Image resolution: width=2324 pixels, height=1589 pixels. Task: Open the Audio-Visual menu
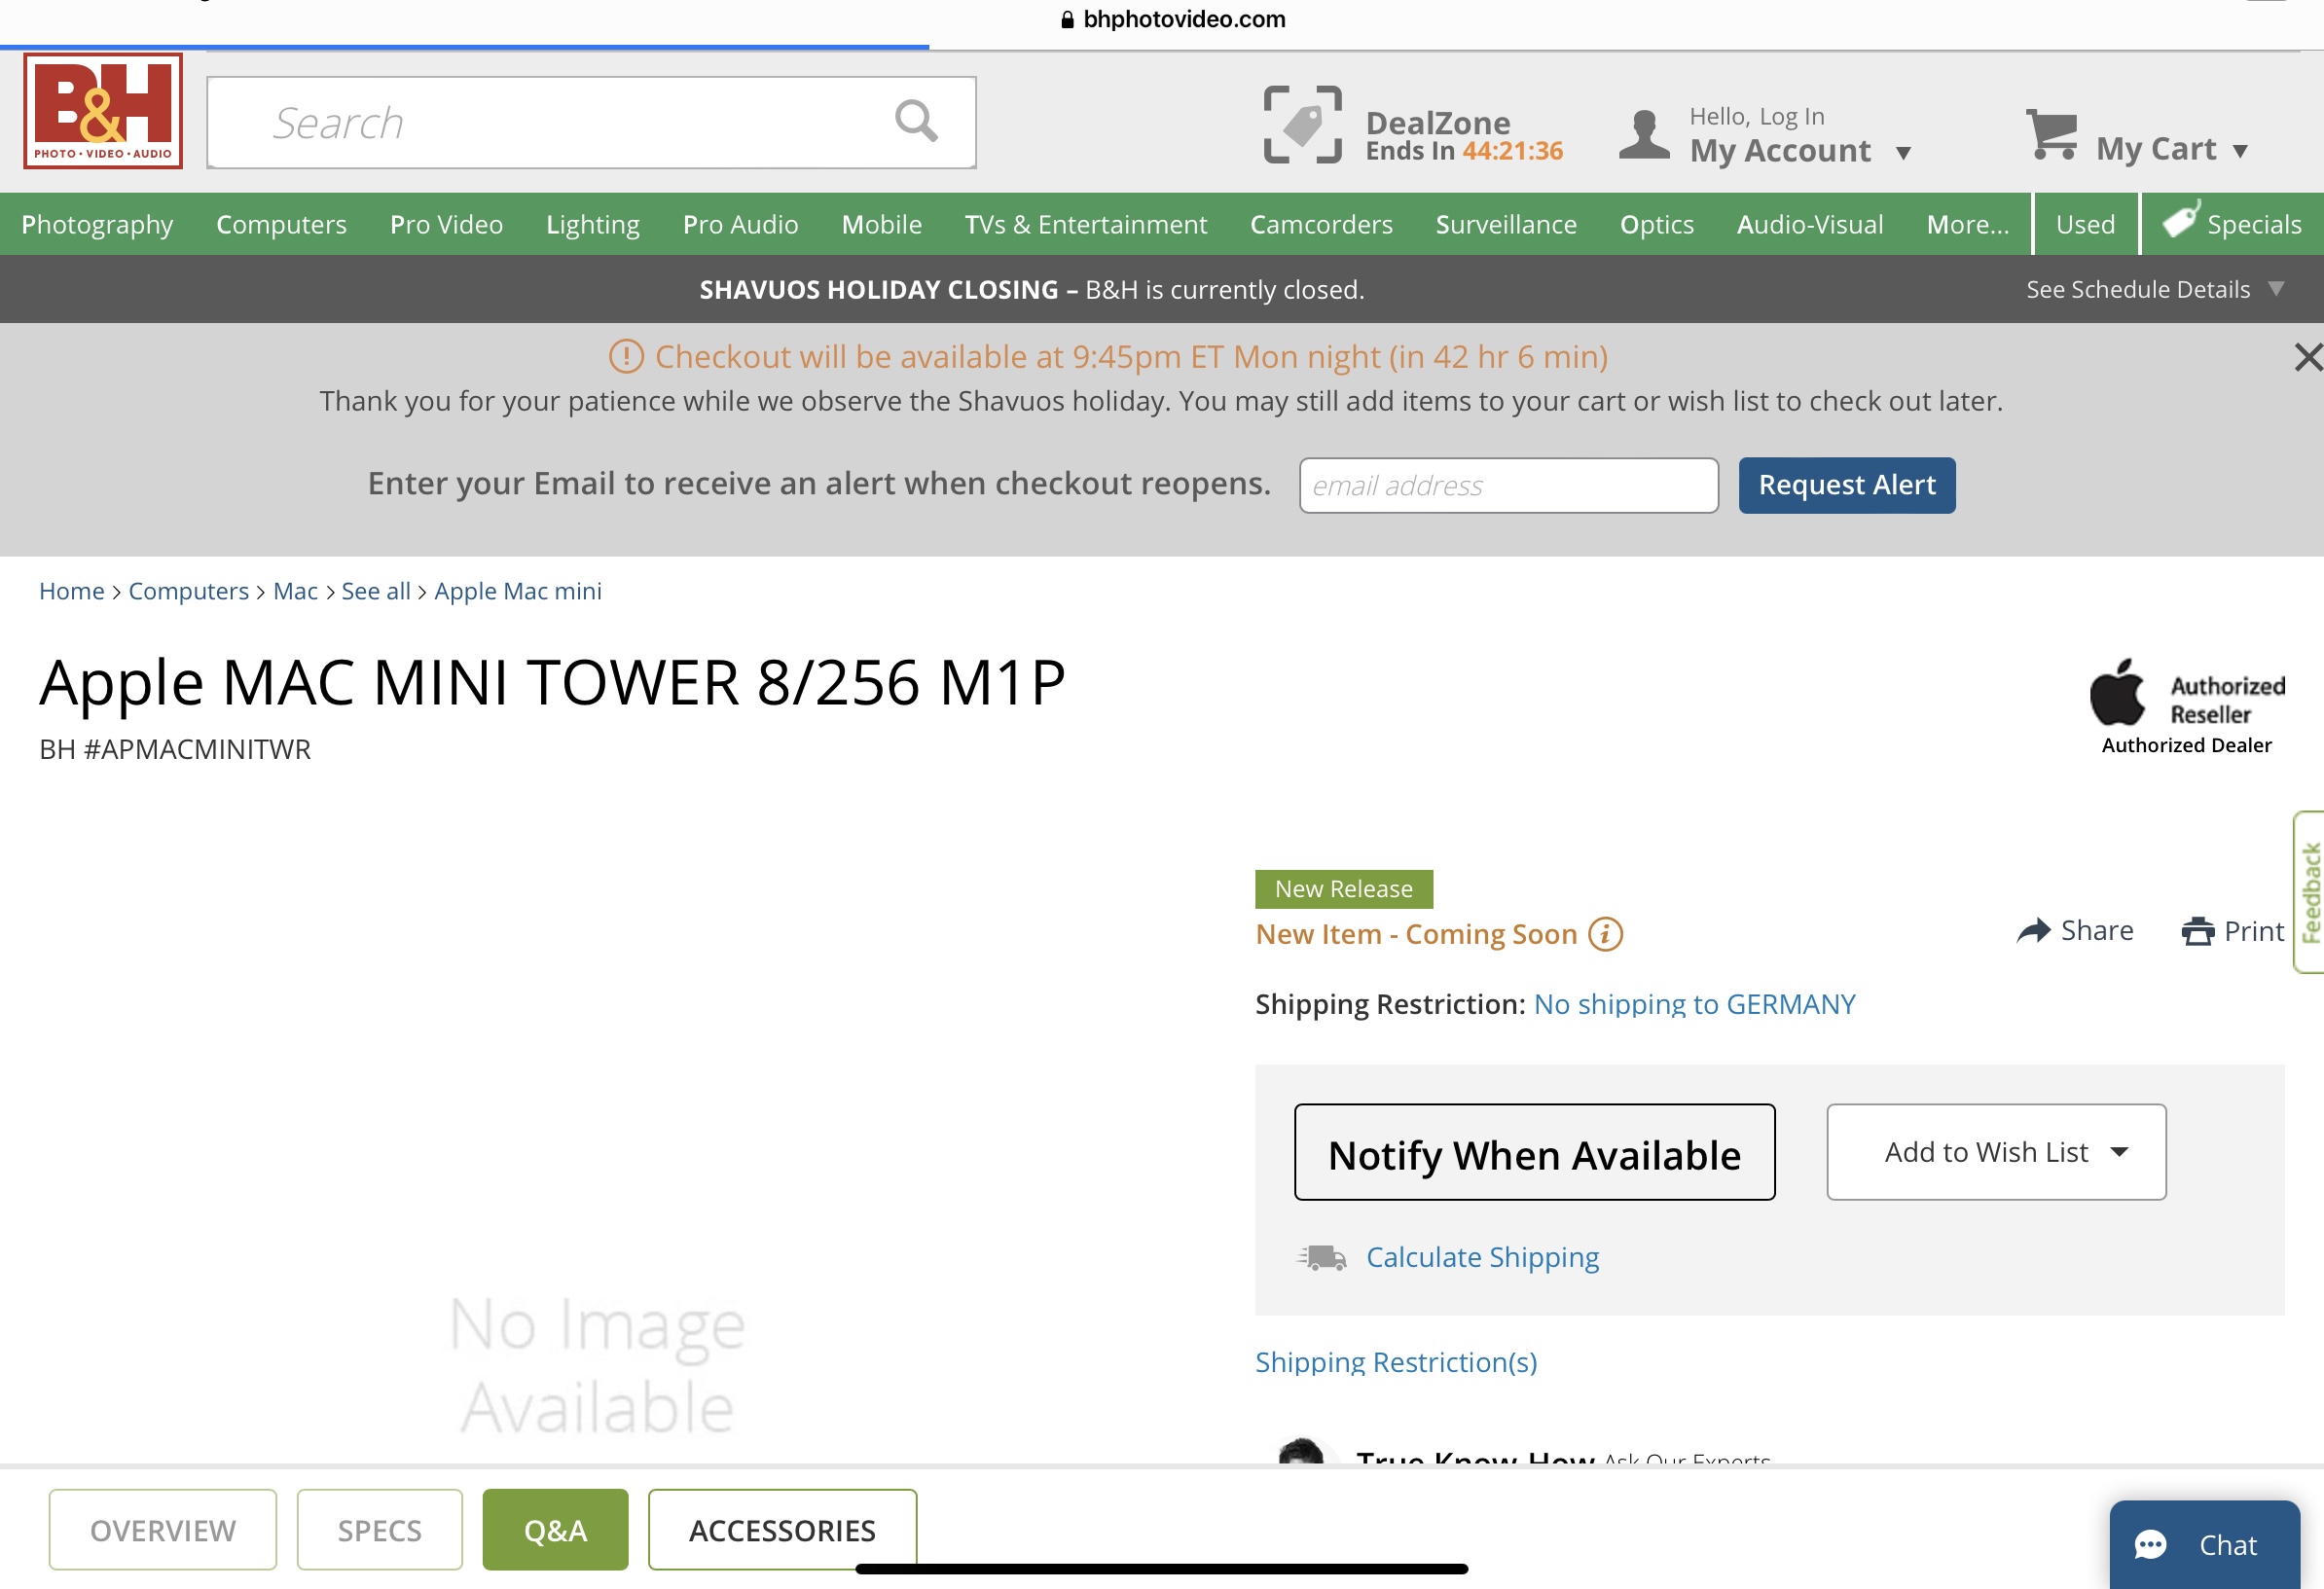coord(1810,224)
